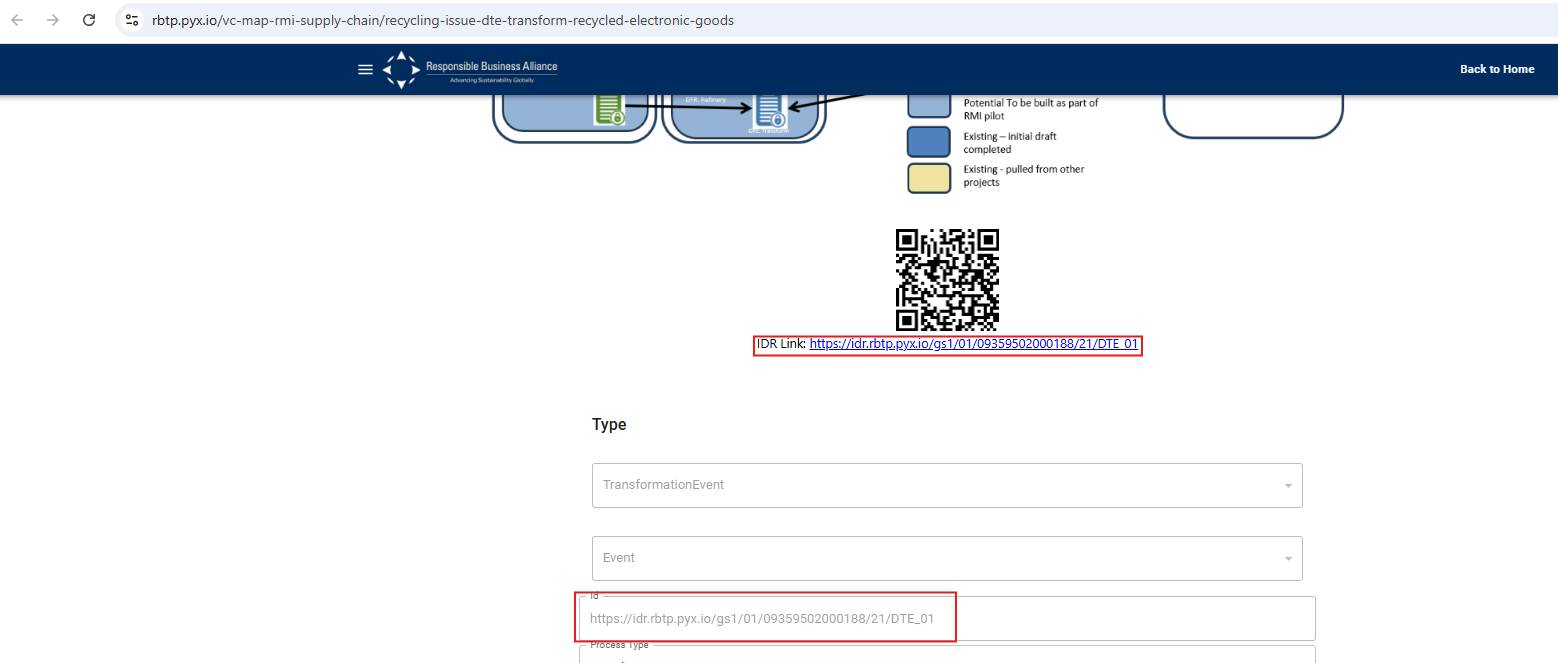Viewport: 1558px width, 663px height.
Task: Open the IDR link idr.rbtp.pyx.io URL
Action: (974, 344)
